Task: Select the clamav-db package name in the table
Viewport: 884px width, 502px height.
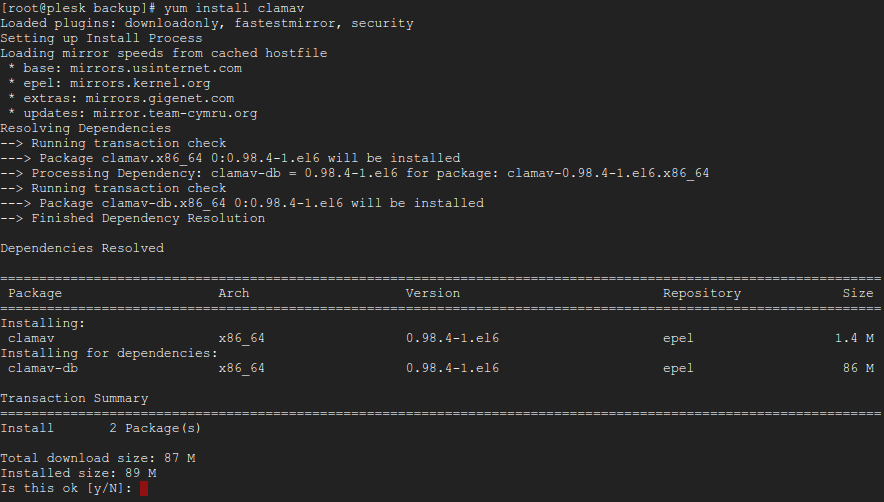Action: 43,368
